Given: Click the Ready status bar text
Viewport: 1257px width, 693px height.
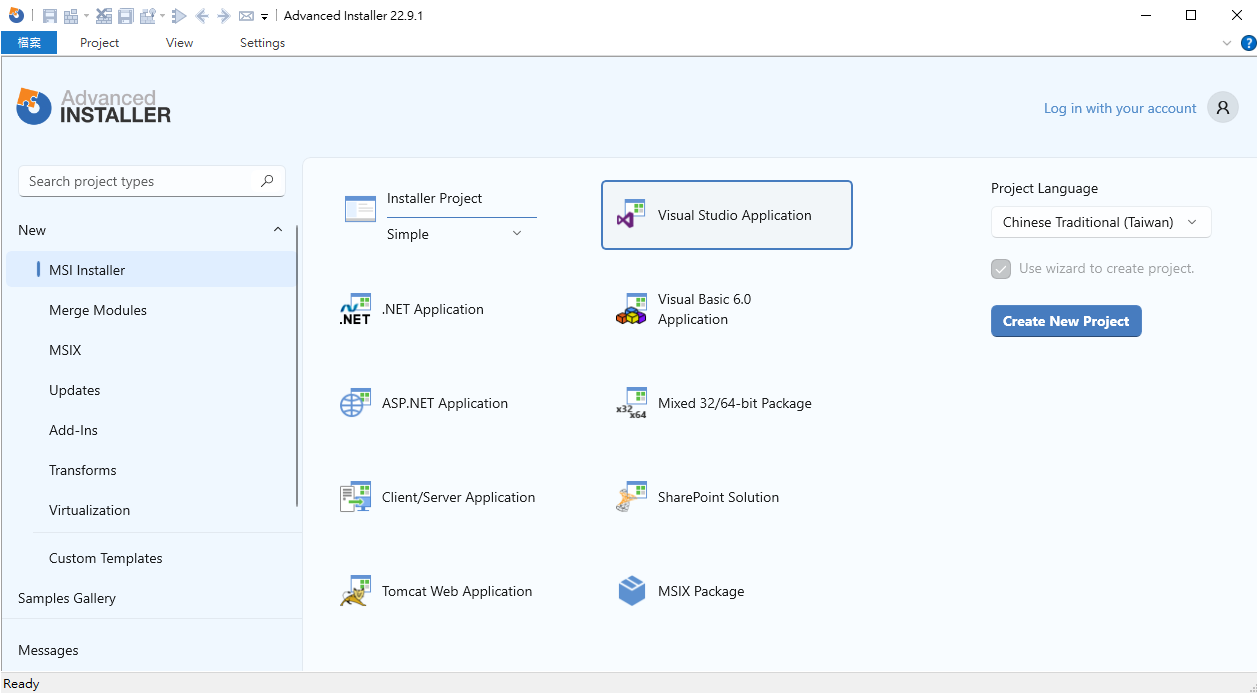Looking at the screenshot, I should click(21, 684).
